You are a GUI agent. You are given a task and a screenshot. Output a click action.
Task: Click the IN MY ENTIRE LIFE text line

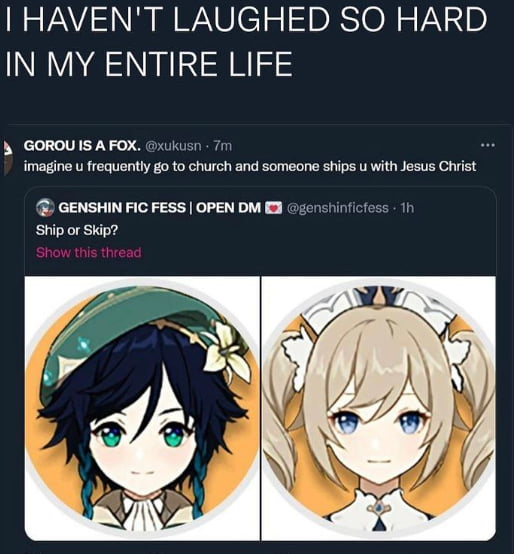click(x=149, y=64)
